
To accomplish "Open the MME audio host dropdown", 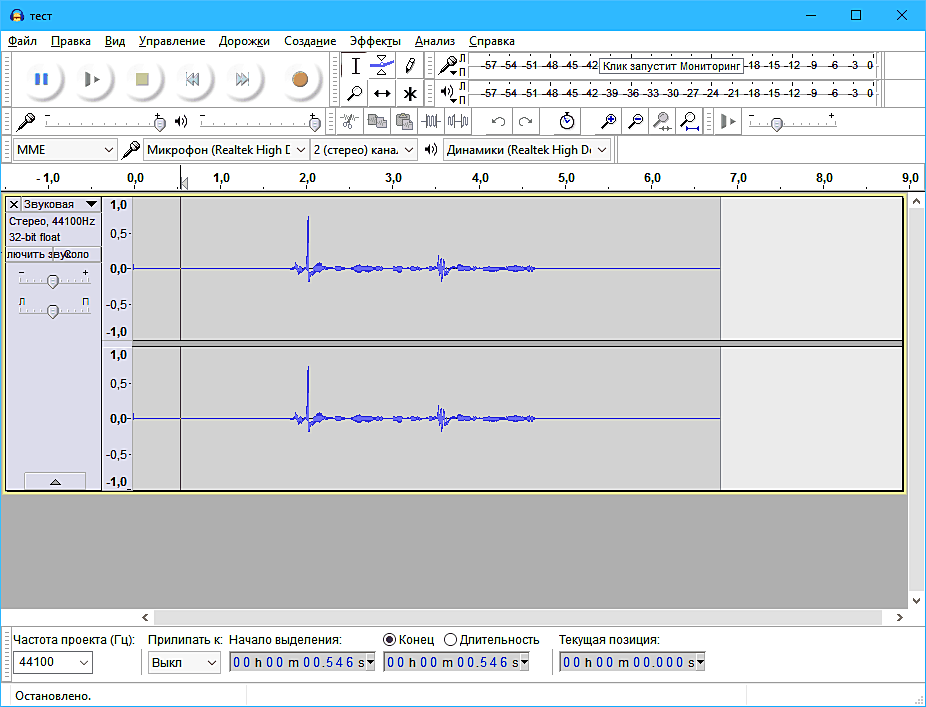I will tap(65, 150).
